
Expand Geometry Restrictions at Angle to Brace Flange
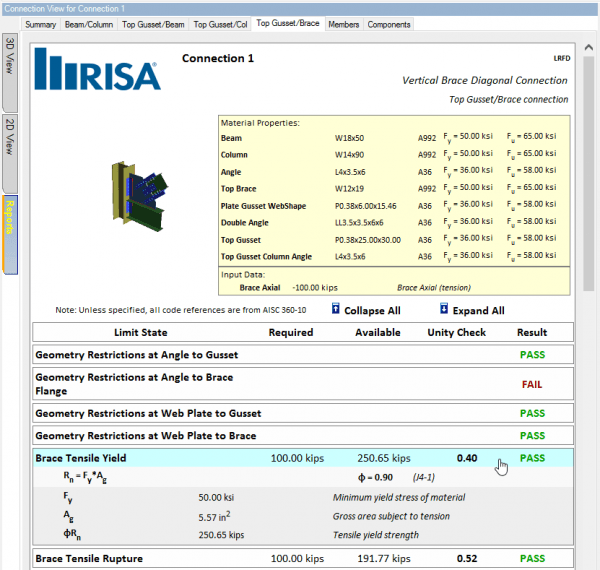[x=133, y=384]
